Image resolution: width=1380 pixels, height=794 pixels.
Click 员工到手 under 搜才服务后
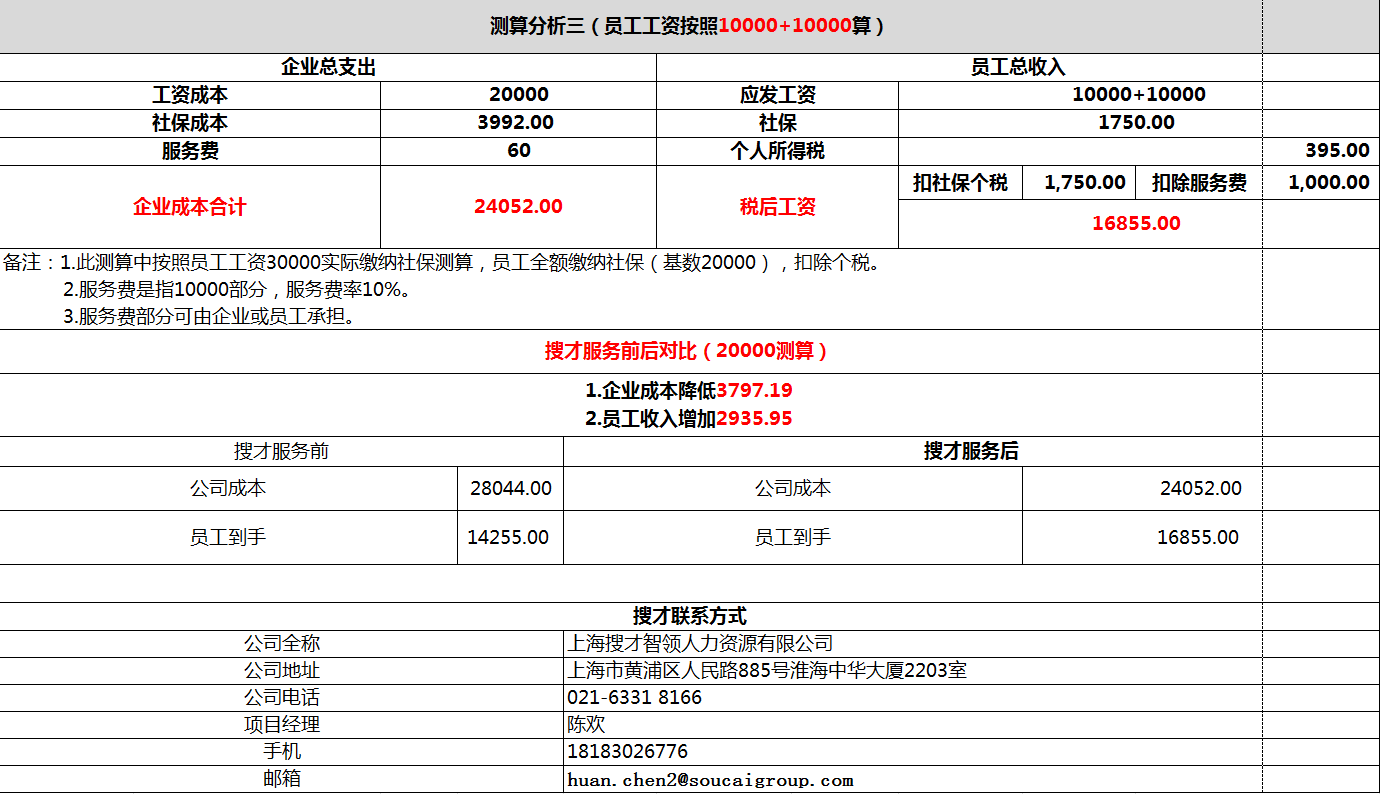pos(793,538)
